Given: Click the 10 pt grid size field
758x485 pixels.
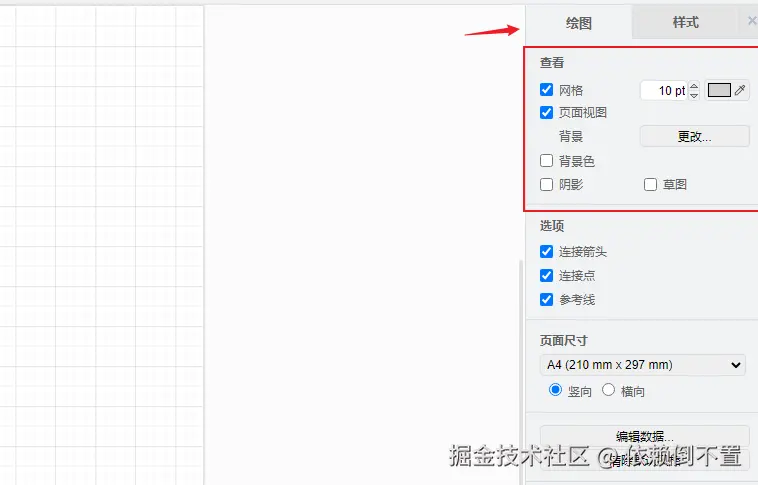Looking at the screenshot, I should (664, 90).
